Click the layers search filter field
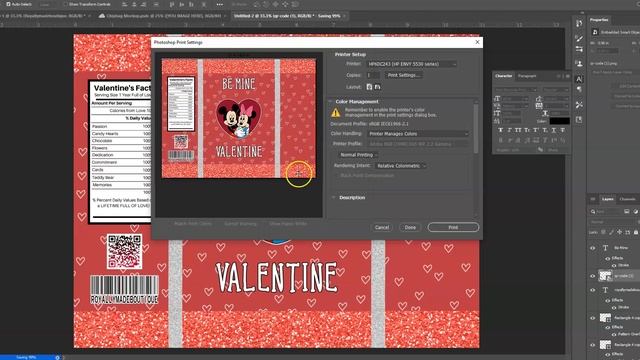The height and width of the screenshot is (360, 640). pyautogui.click(x=605, y=211)
